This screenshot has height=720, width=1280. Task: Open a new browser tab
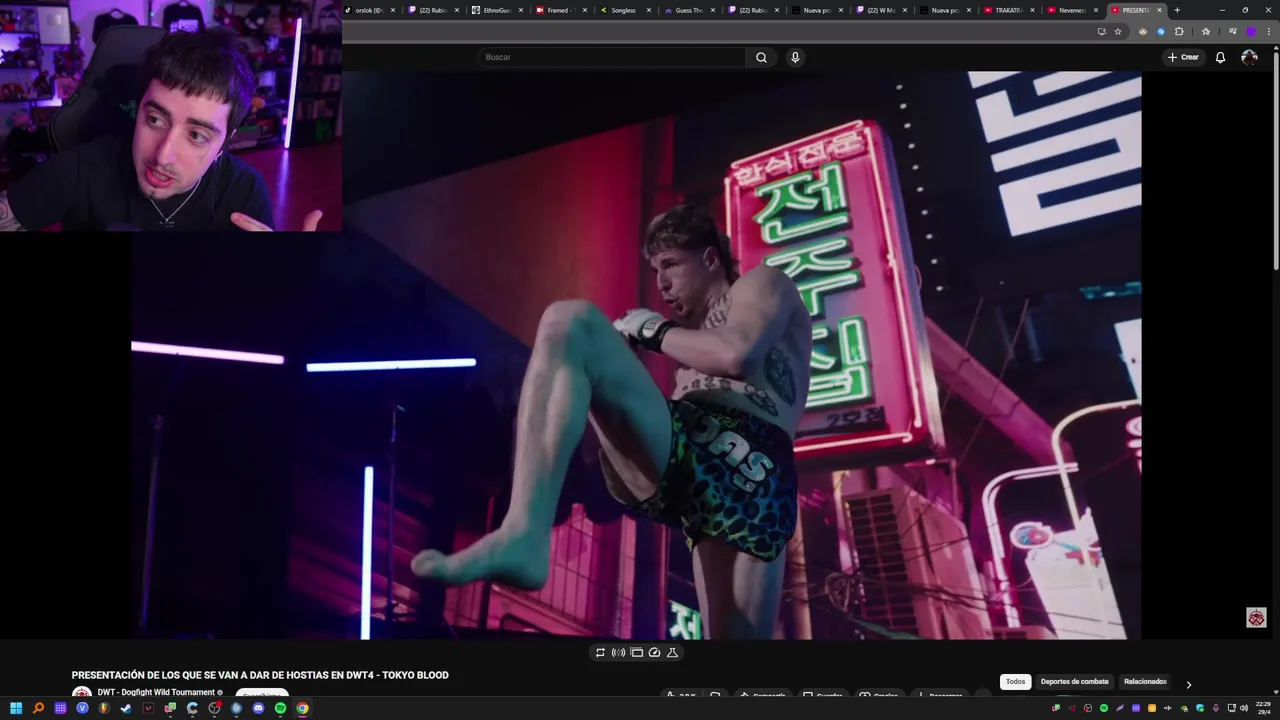(x=1177, y=10)
